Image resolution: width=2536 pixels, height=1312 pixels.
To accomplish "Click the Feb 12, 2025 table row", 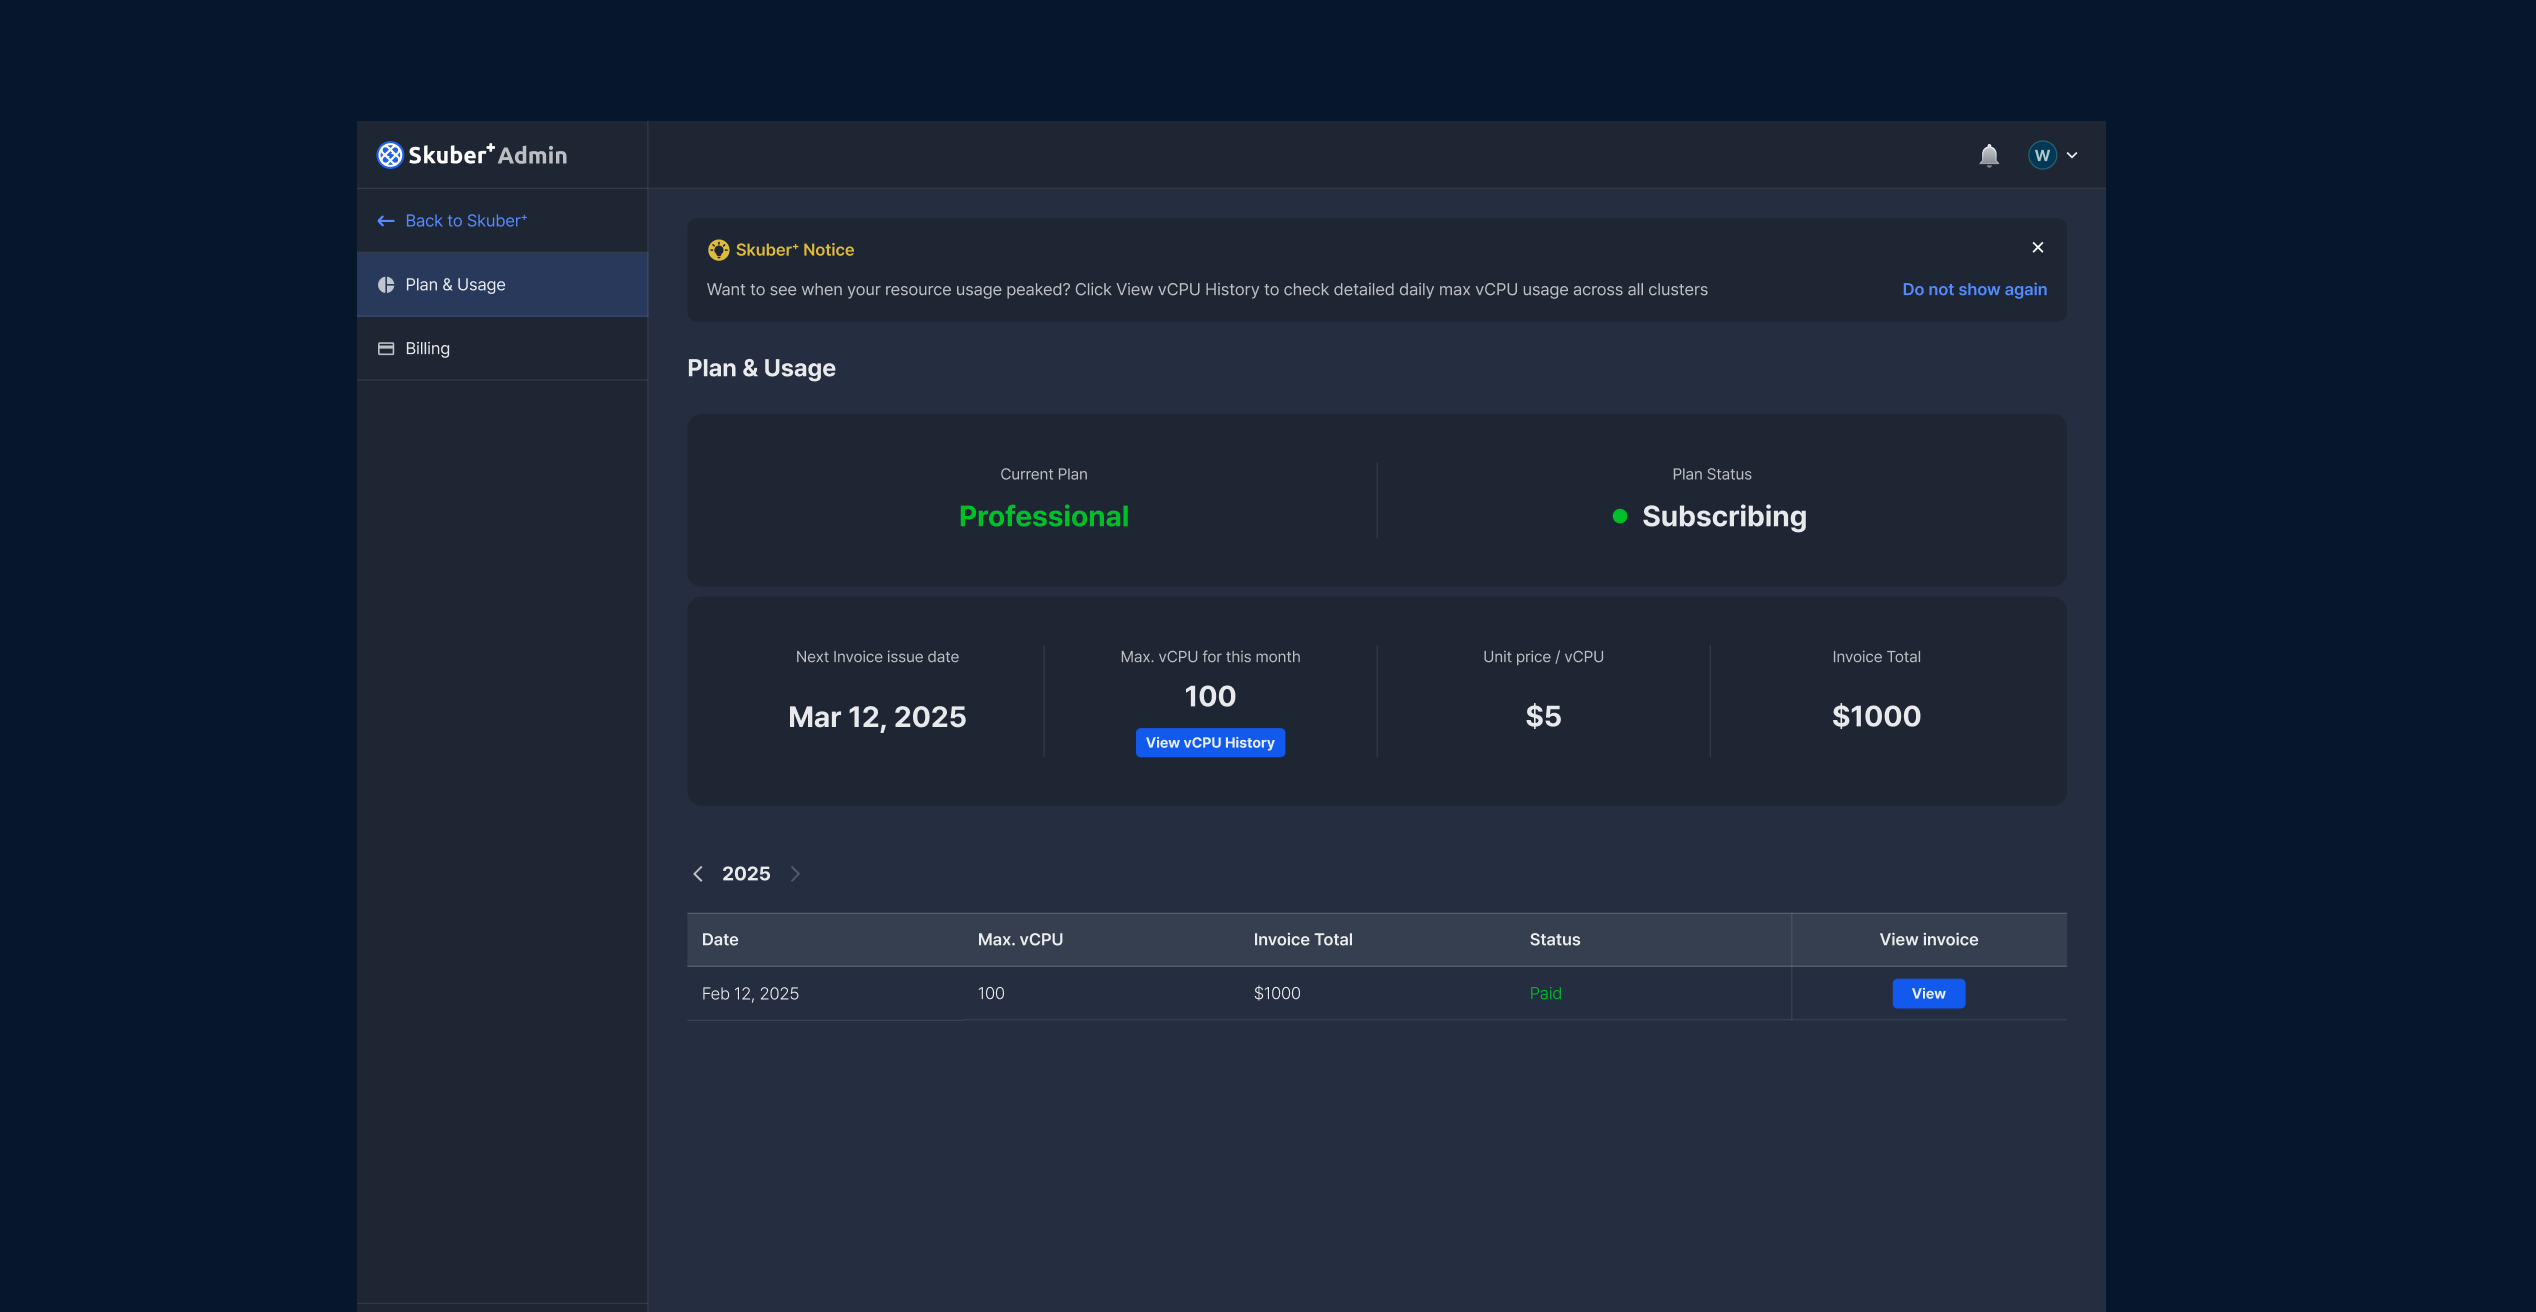I will 1100,994.
